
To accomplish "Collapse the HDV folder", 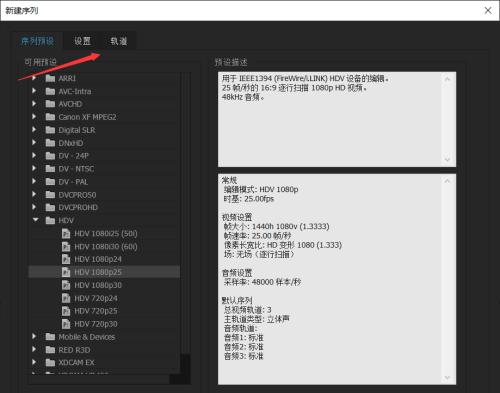I will pos(35,220).
